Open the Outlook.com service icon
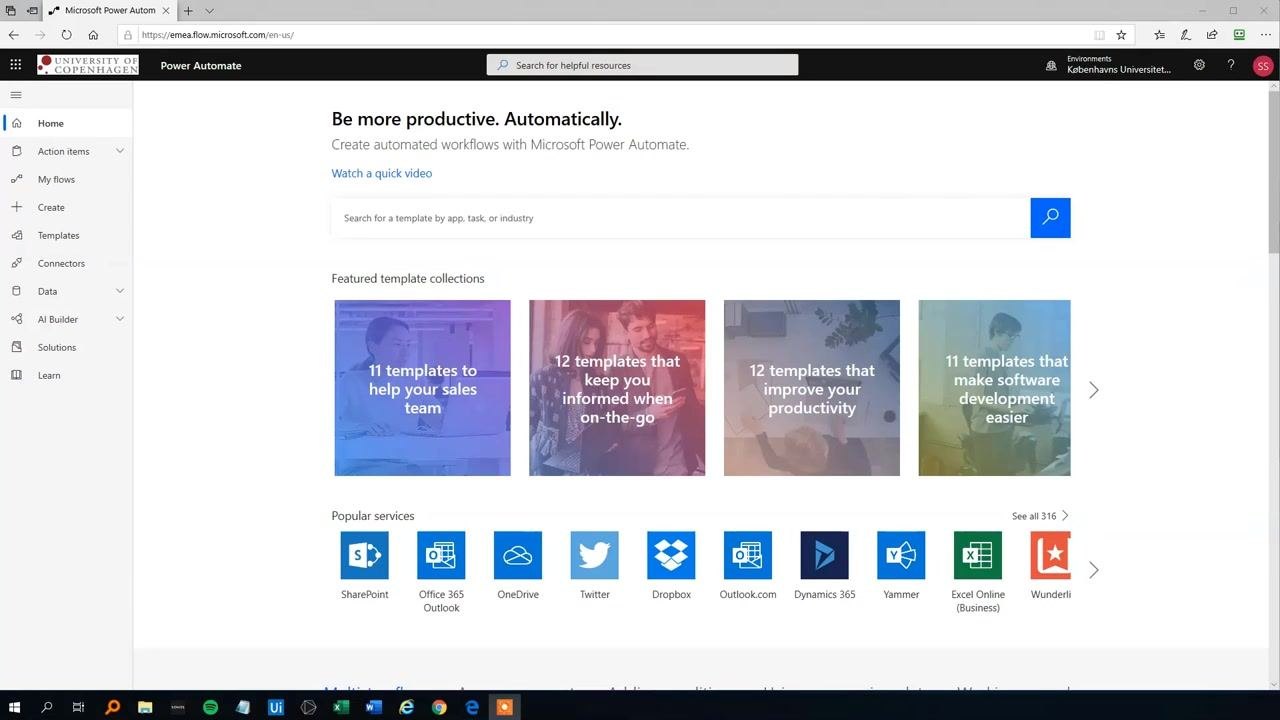 coord(748,555)
